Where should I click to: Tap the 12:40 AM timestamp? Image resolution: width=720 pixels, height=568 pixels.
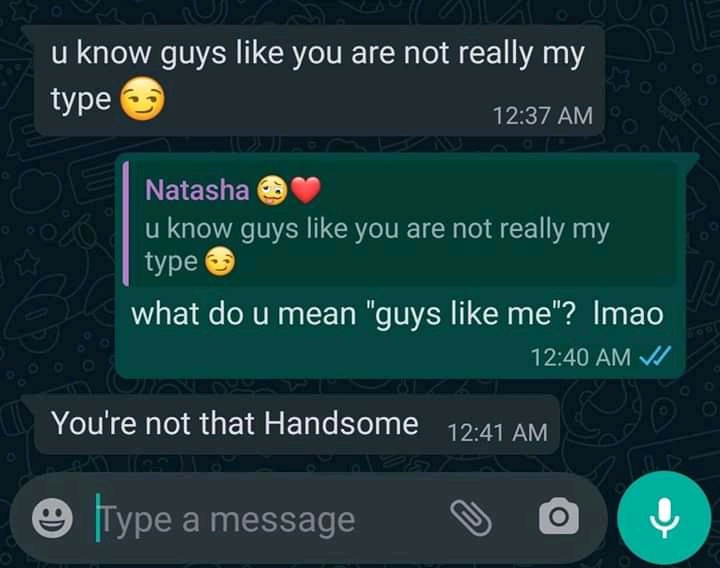coord(581,356)
